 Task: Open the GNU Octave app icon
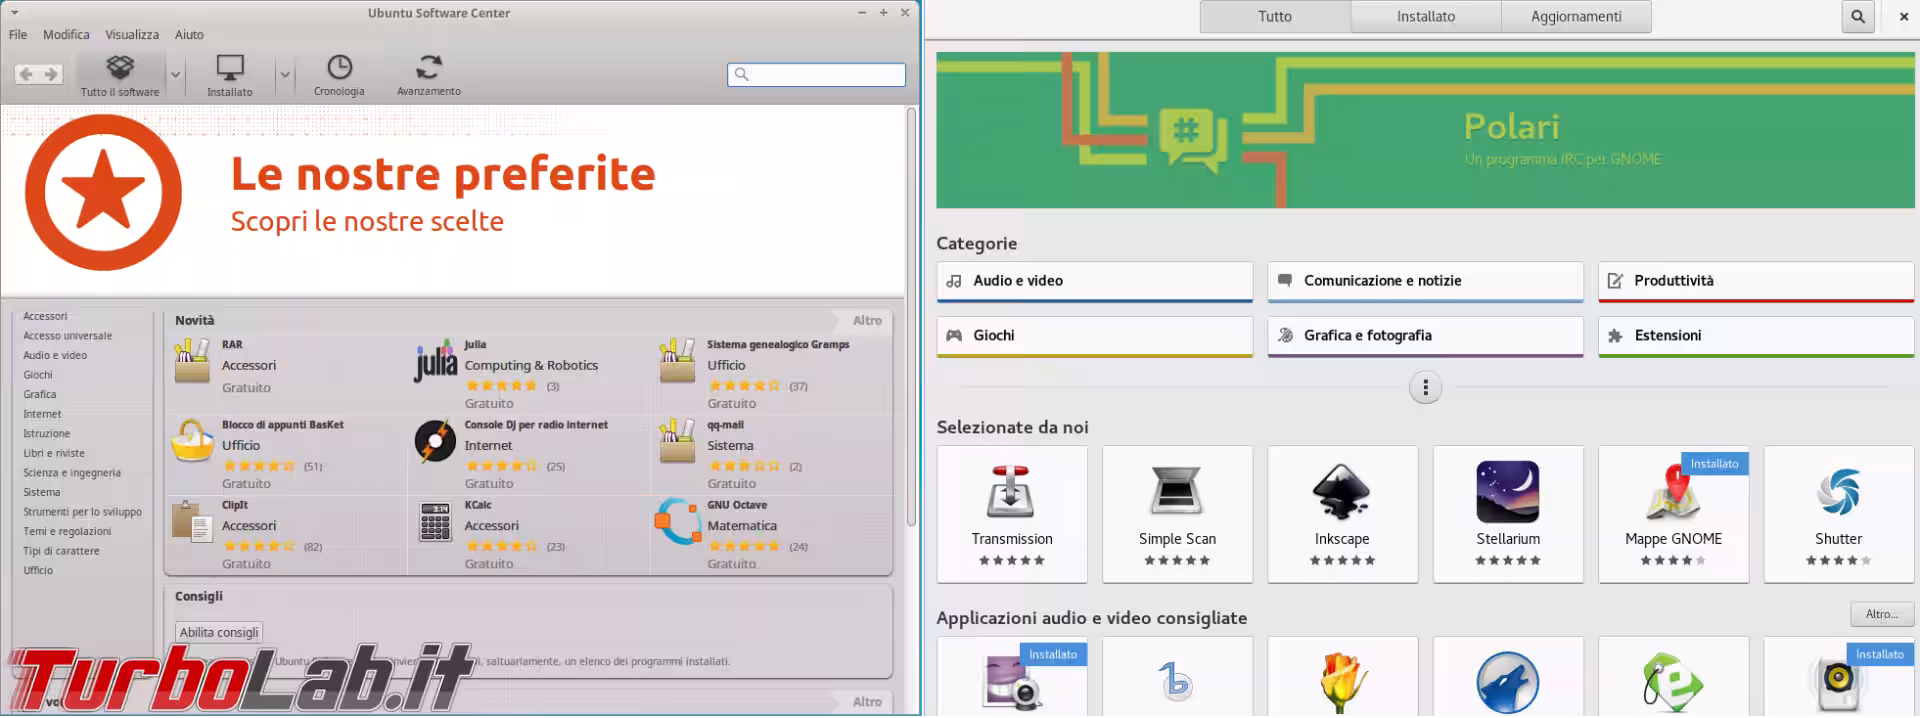point(678,521)
